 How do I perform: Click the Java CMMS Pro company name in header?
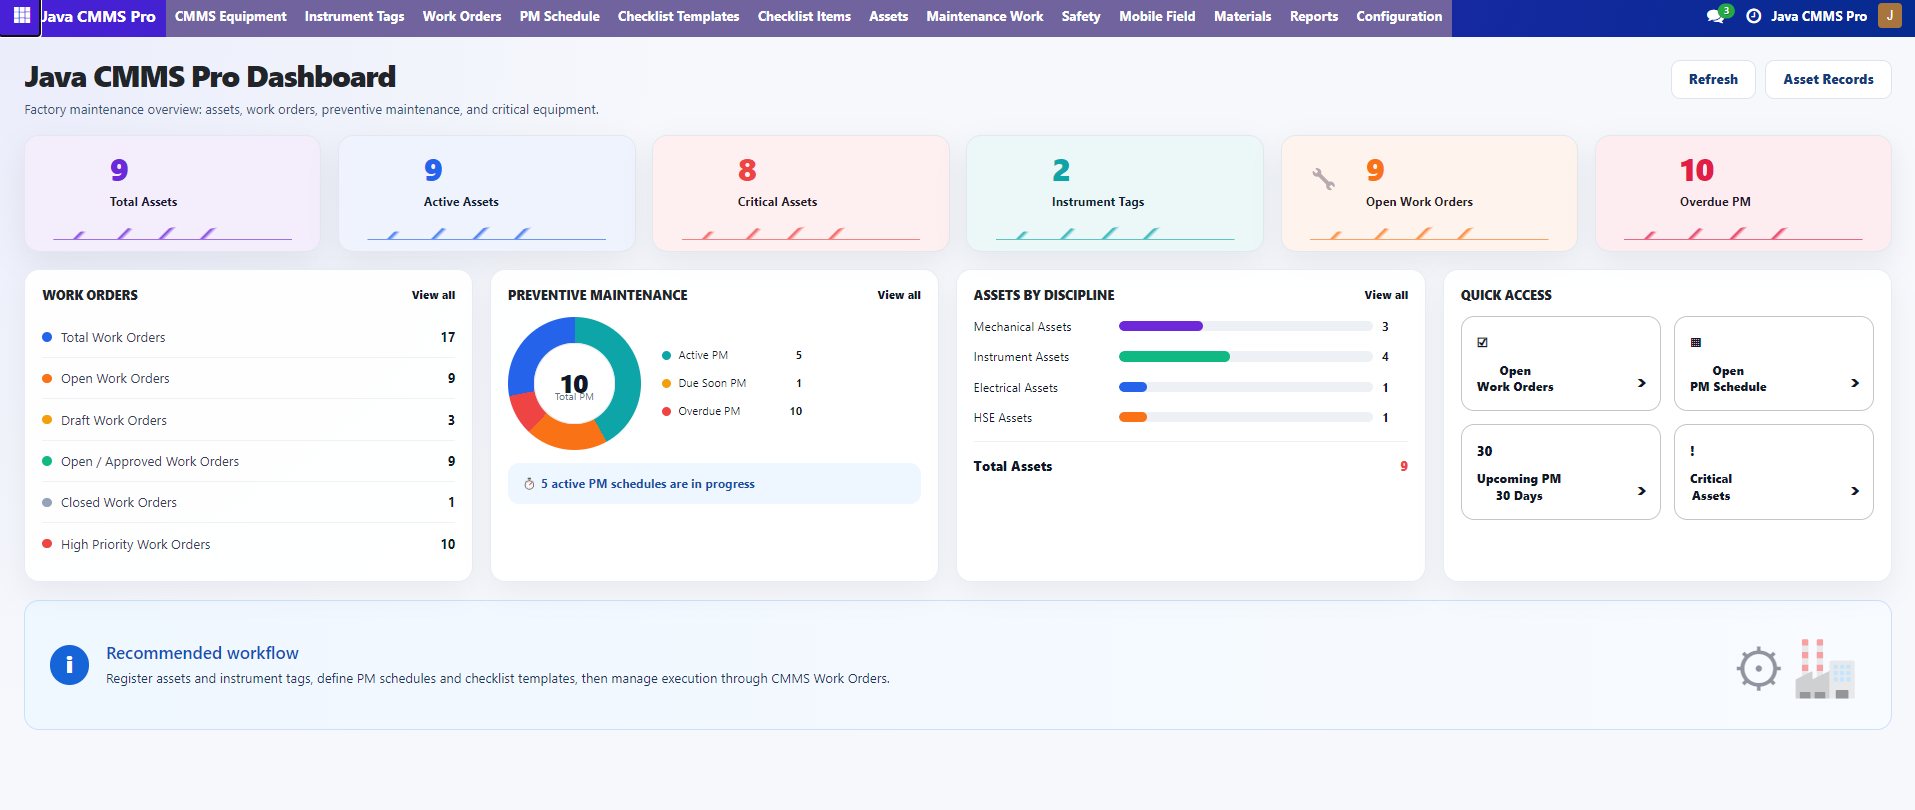1819,16
